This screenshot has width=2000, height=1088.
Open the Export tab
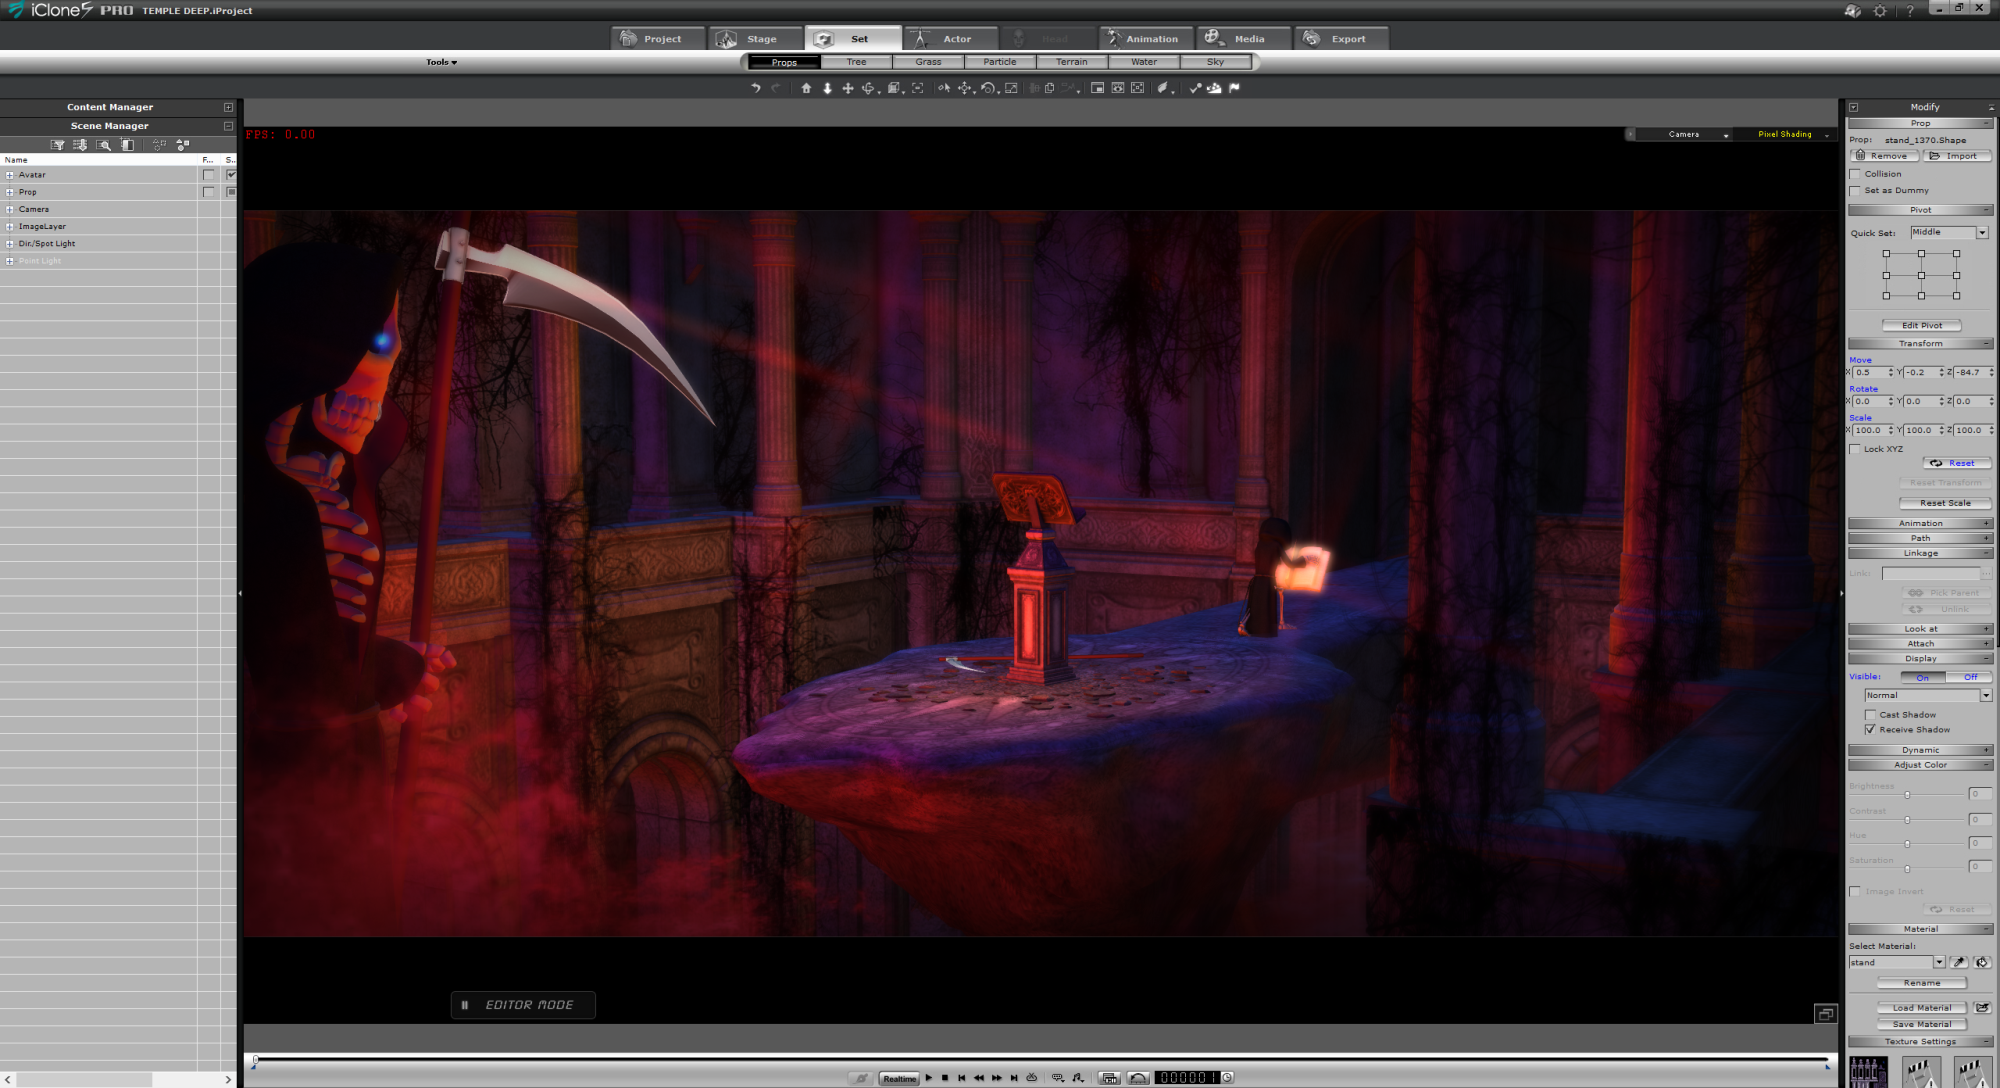[x=1342, y=38]
